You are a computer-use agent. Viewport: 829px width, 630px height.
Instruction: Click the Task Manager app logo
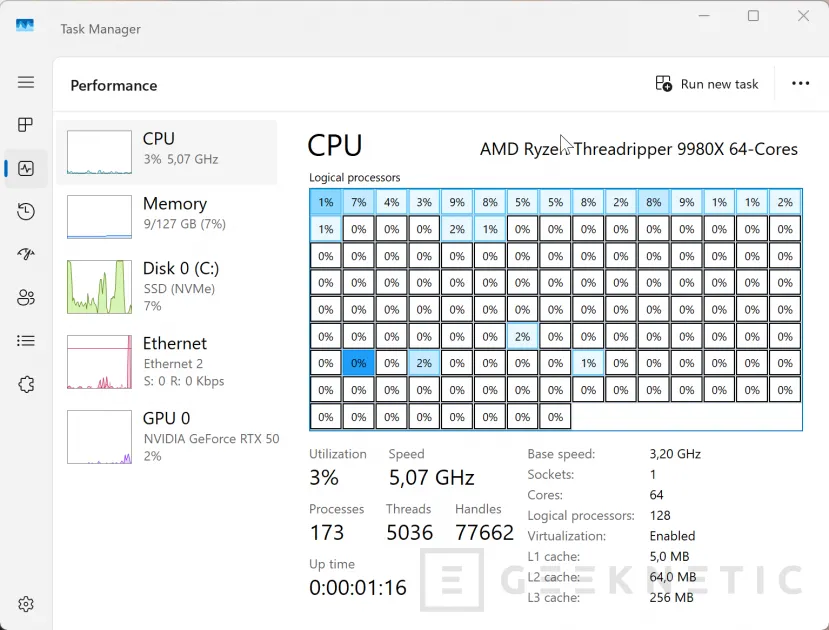(25, 25)
